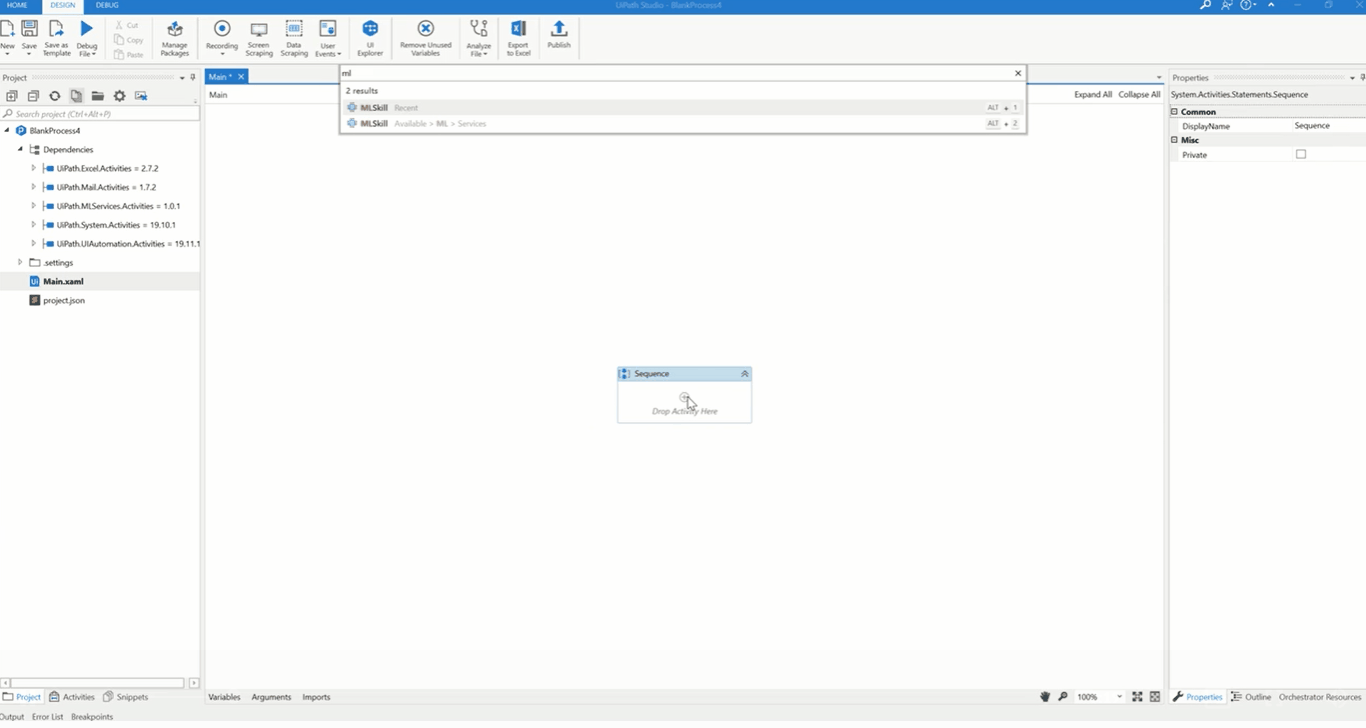Click the Search project field

click(100, 114)
